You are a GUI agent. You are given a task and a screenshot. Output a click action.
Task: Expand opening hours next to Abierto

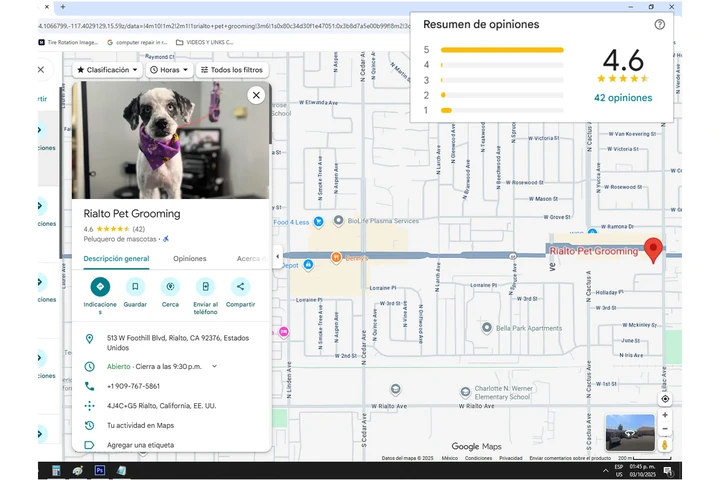(x=214, y=366)
